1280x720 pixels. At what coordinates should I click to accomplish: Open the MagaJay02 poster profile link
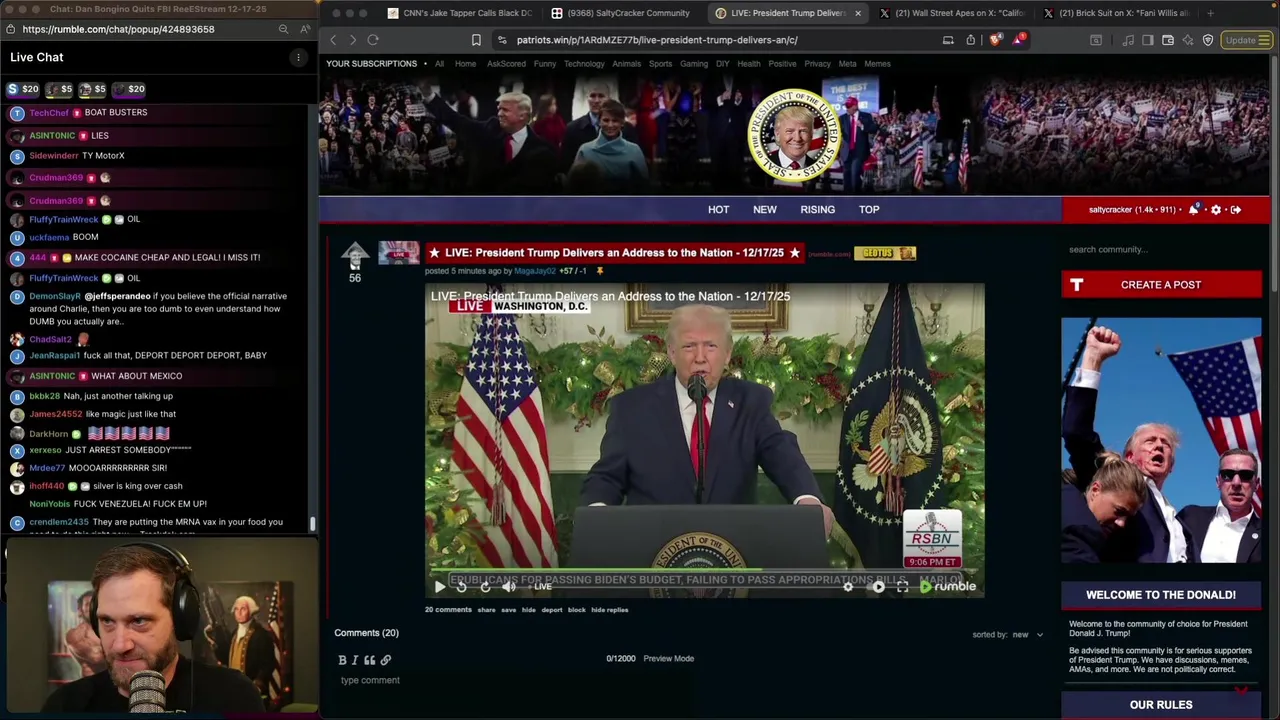(x=534, y=271)
